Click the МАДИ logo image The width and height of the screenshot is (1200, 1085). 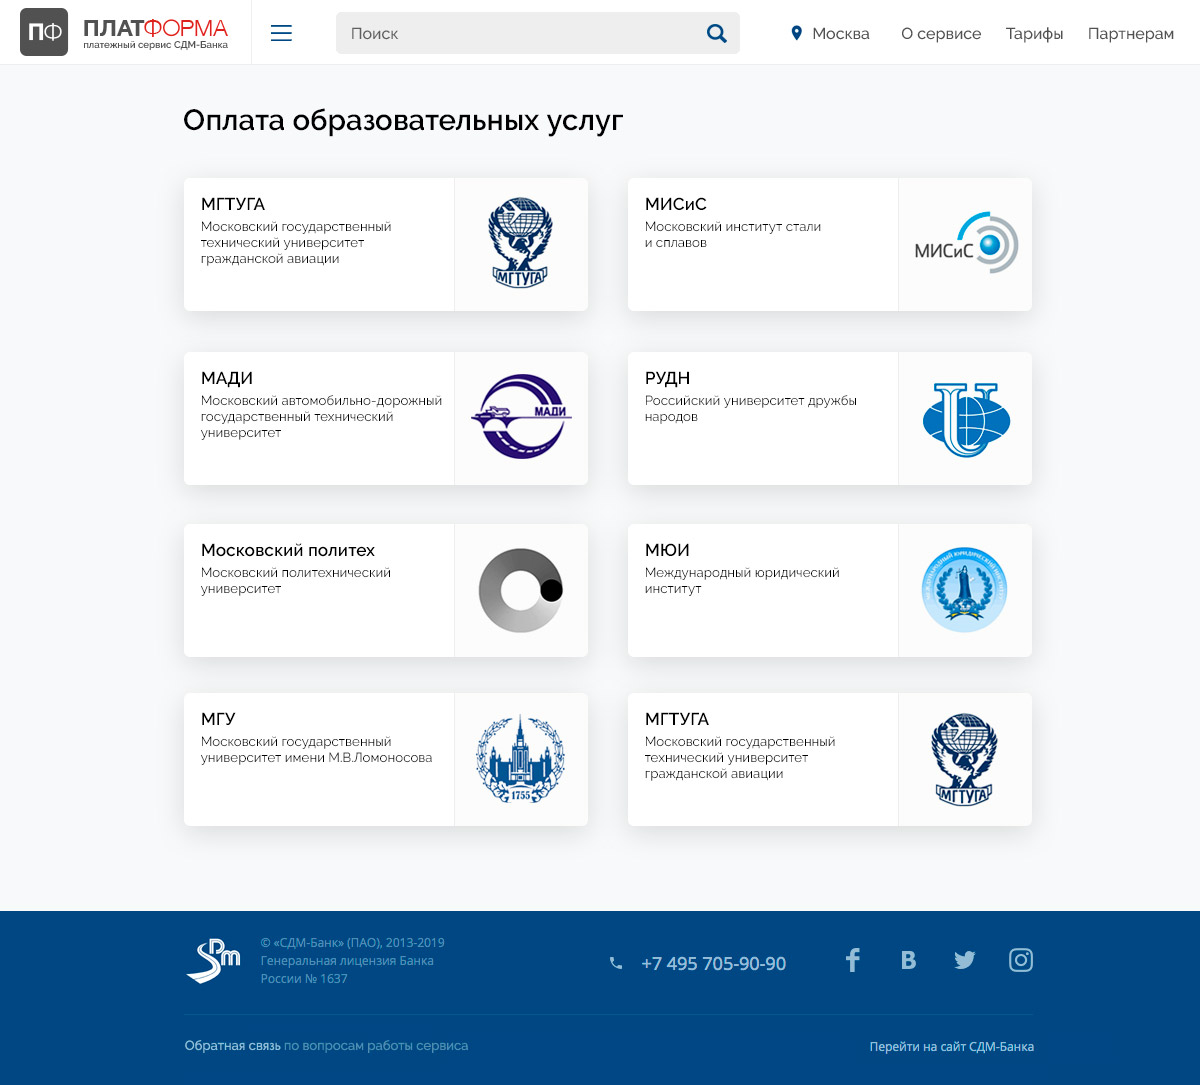(521, 417)
